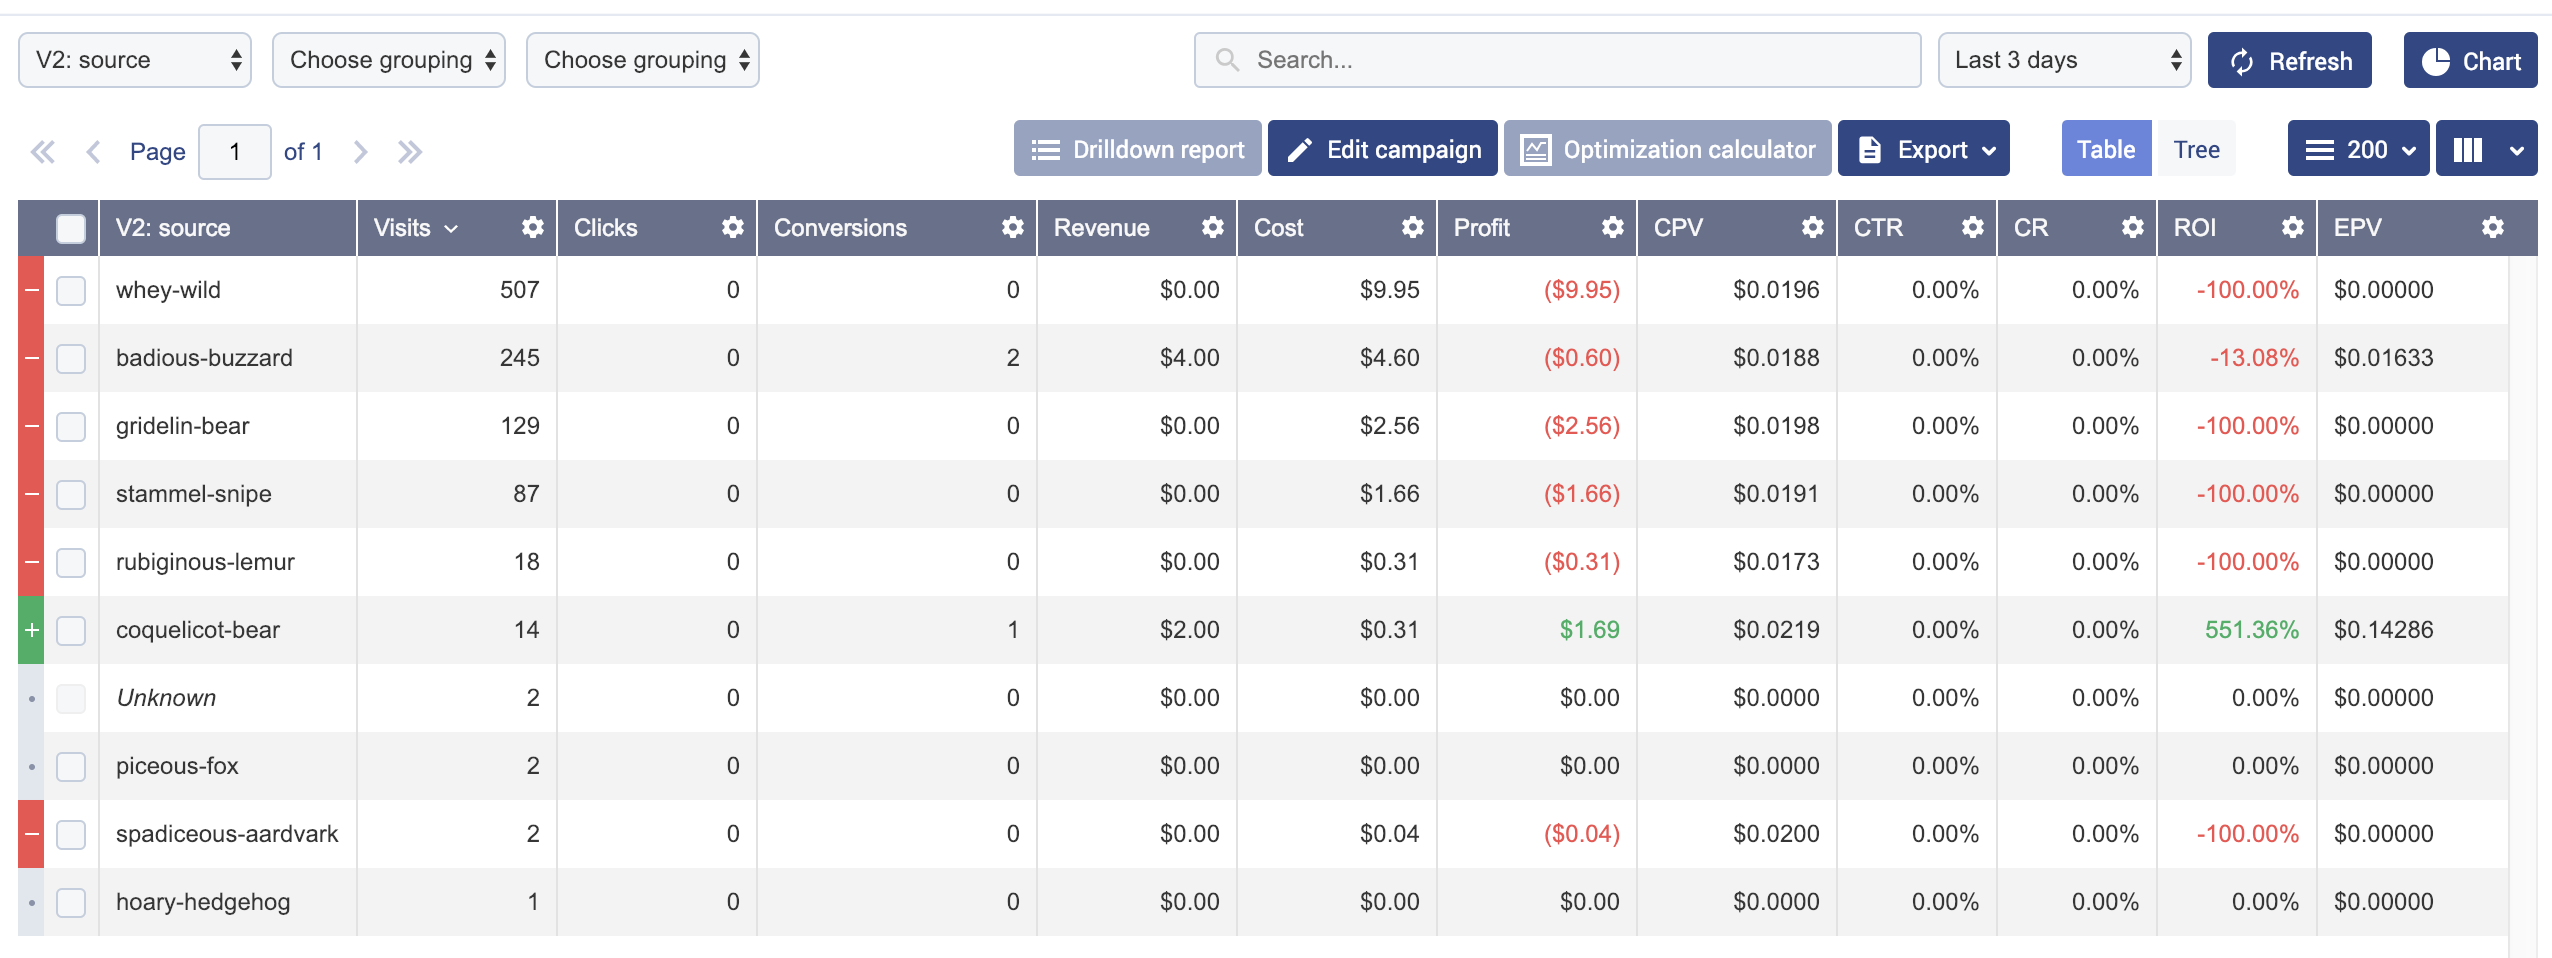Focus the Search input field
Image resolution: width=2552 pixels, height=958 pixels.
click(1557, 60)
